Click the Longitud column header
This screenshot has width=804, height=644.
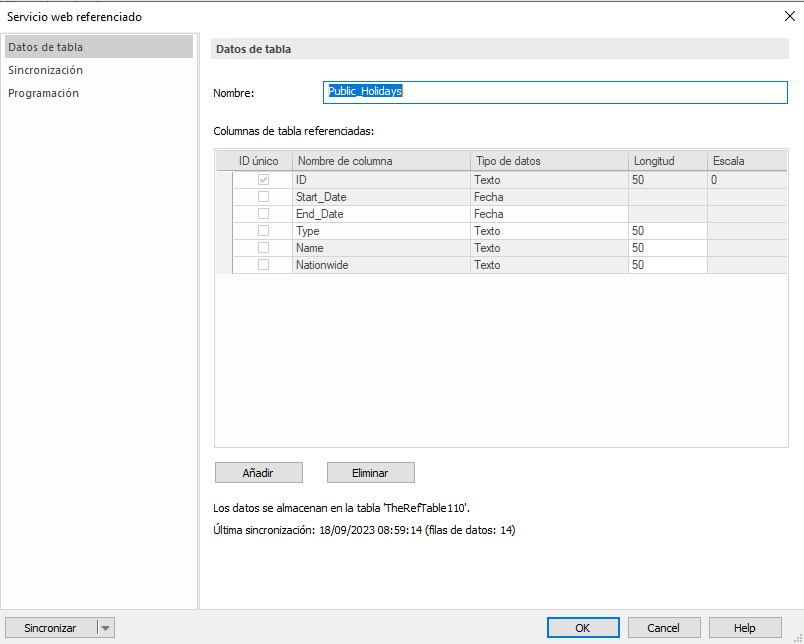pyautogui.click(x=668, y=161)
